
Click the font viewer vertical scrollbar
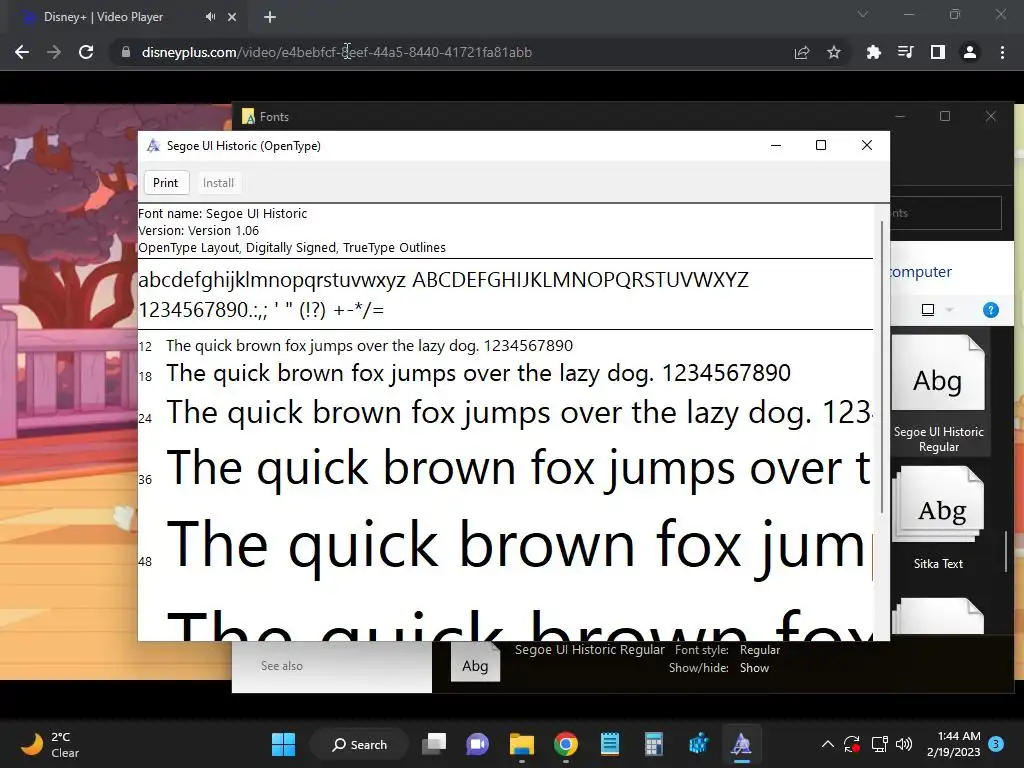click(882, 367)
